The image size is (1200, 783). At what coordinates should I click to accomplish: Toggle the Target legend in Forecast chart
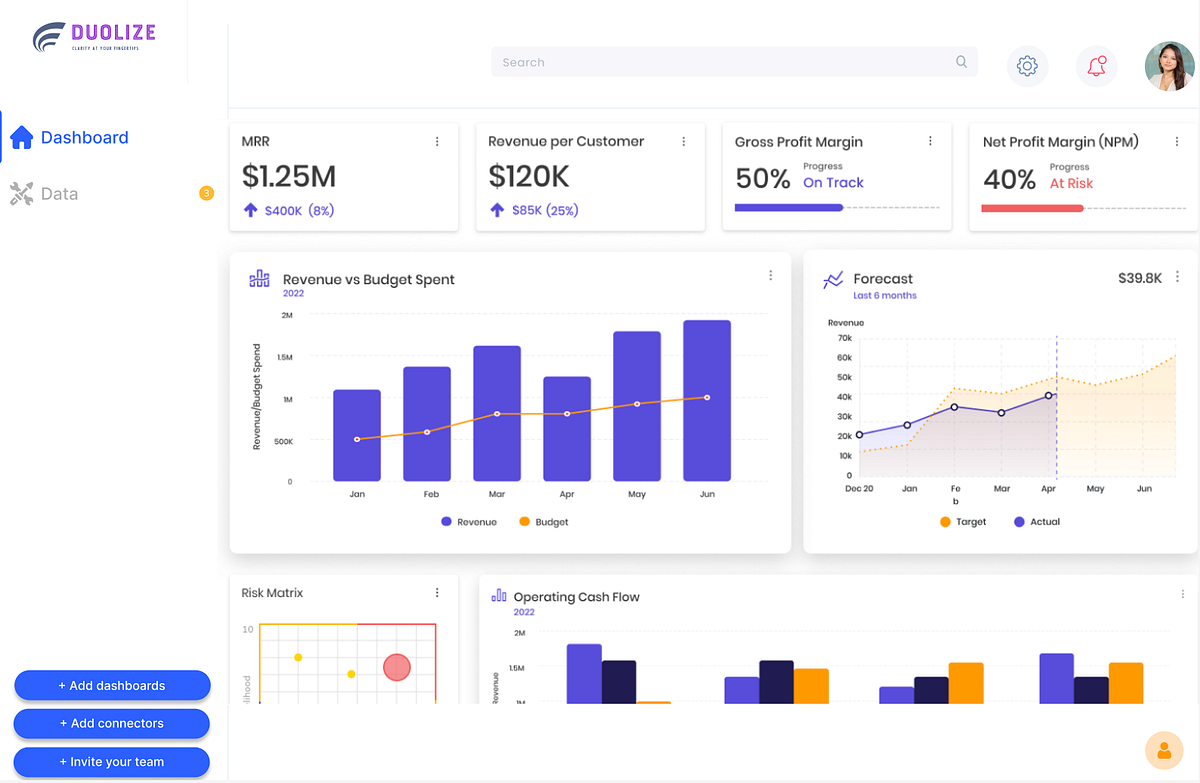962,521
